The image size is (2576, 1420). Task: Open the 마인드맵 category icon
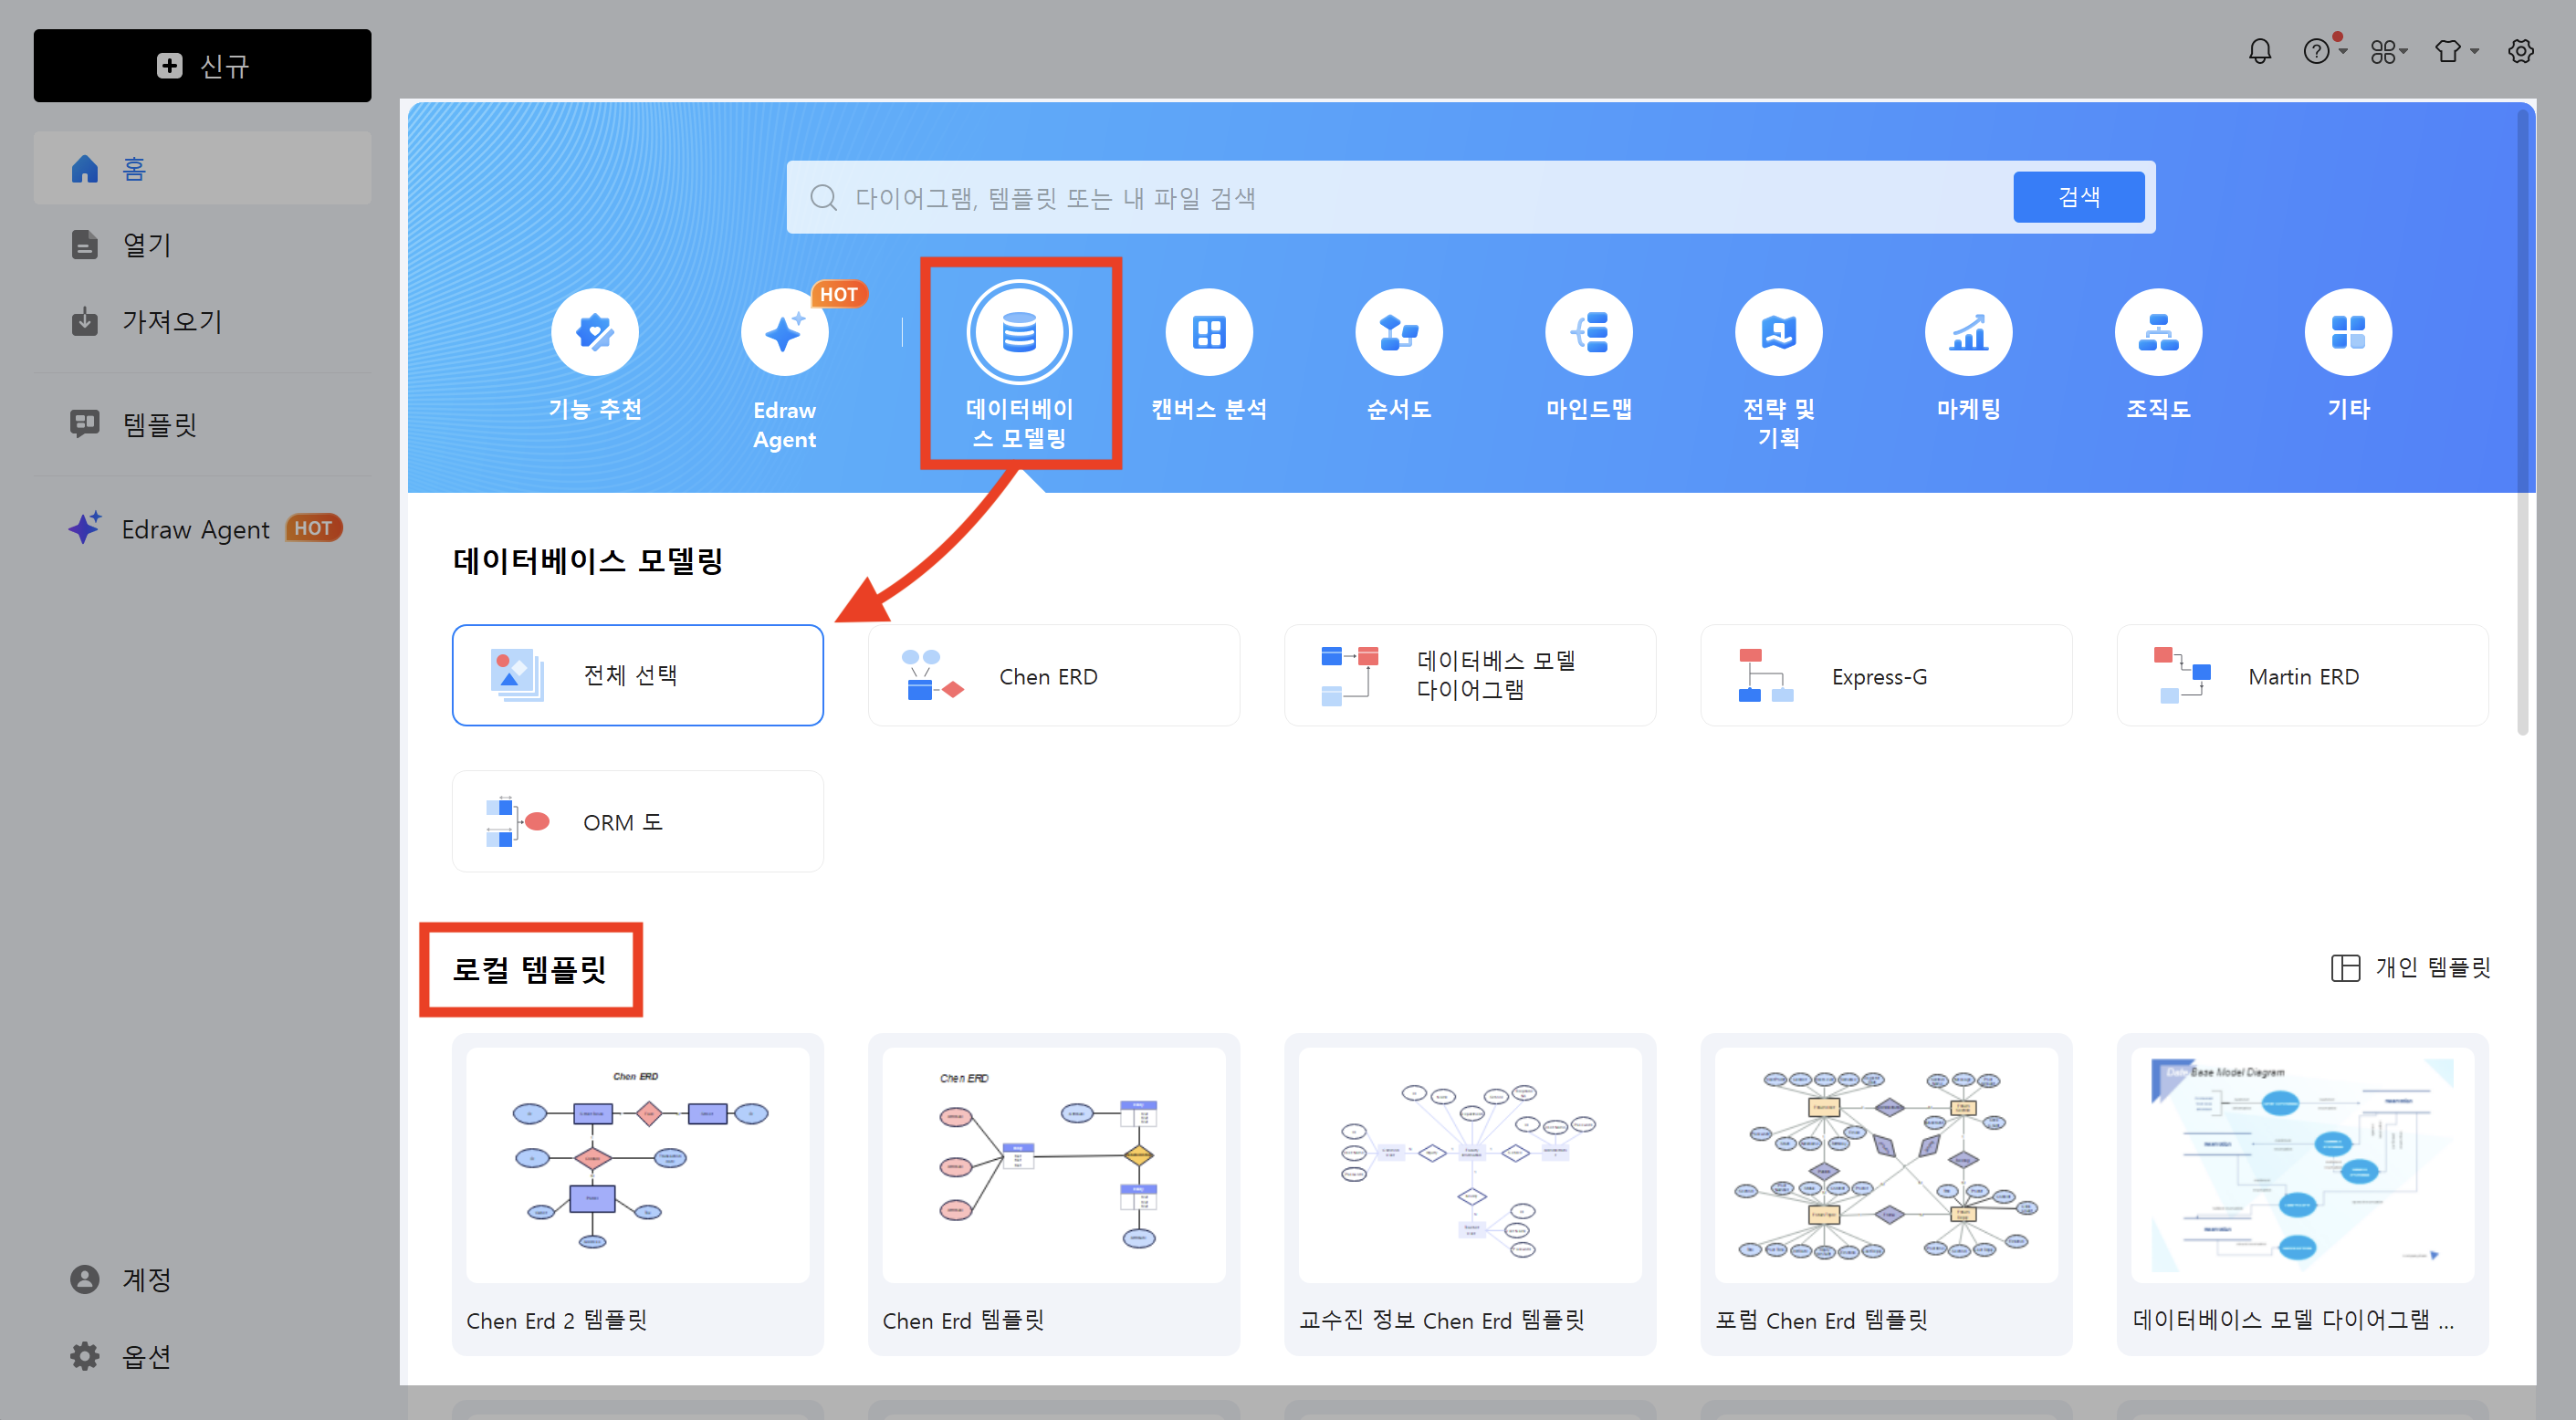pos(1588,333)
